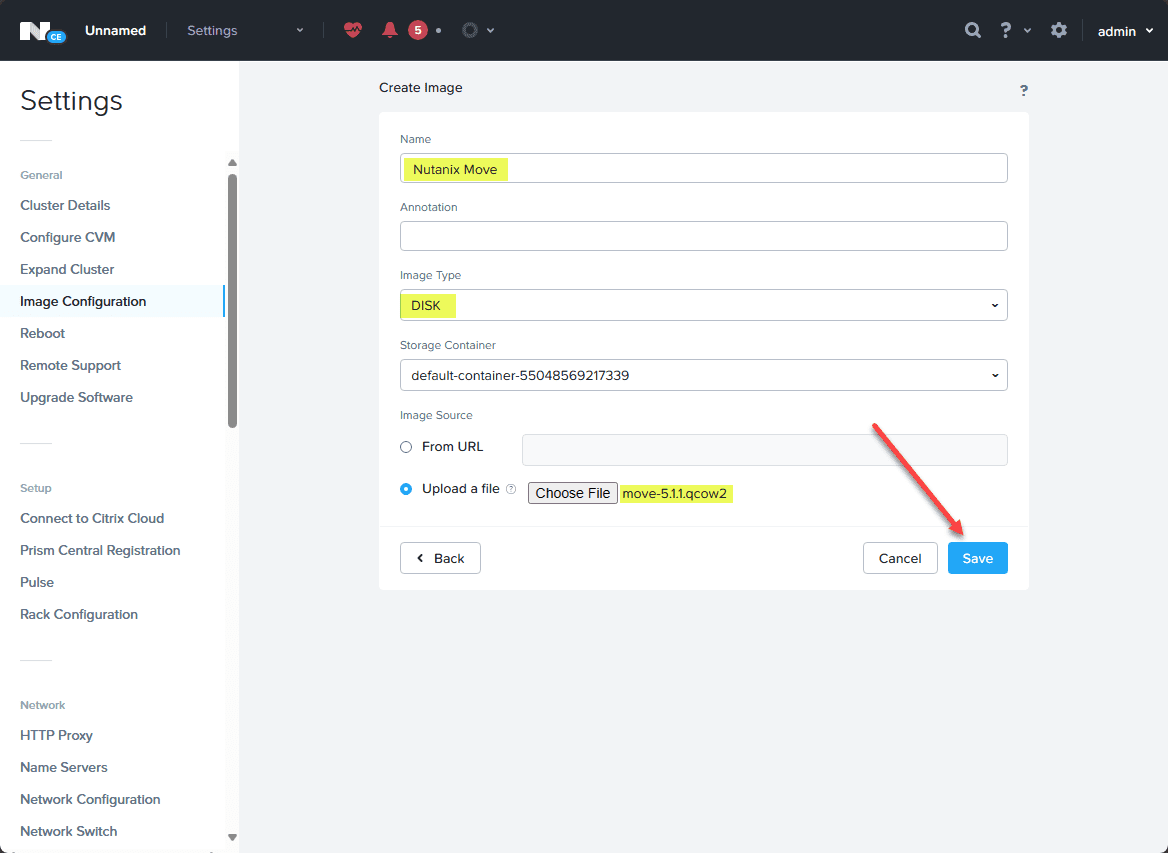The width and height of the screenshot is (1168, 853).
Task: Click the Nutanix CE logo
Action: 42,31
